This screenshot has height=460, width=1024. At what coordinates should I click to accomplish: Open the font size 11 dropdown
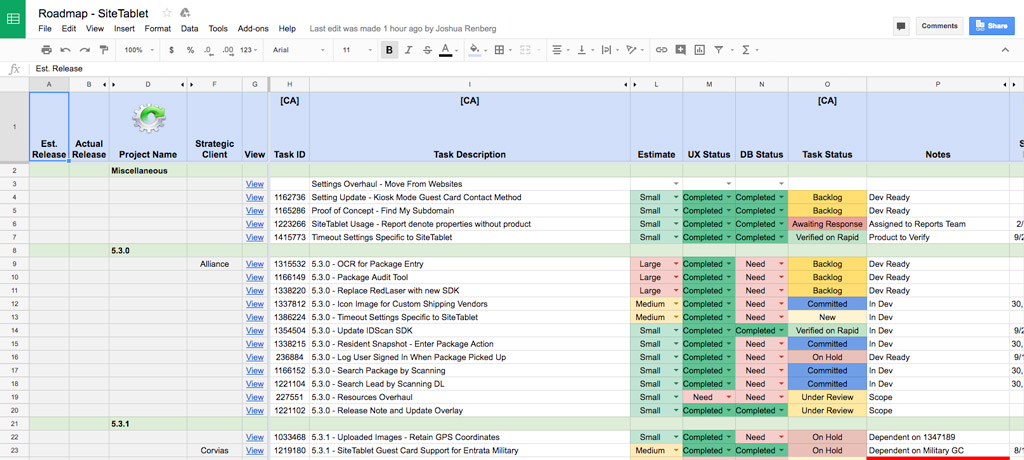point(358,50)
